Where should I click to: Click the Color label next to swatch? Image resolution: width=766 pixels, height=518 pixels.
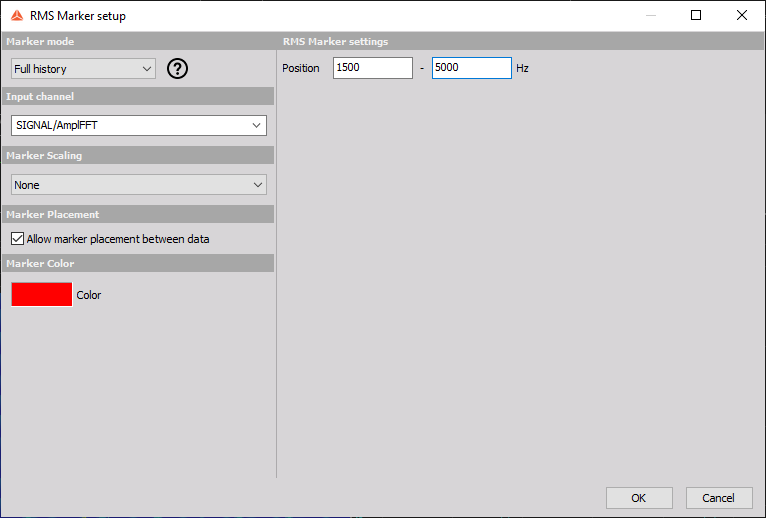[x=89, y=295]
